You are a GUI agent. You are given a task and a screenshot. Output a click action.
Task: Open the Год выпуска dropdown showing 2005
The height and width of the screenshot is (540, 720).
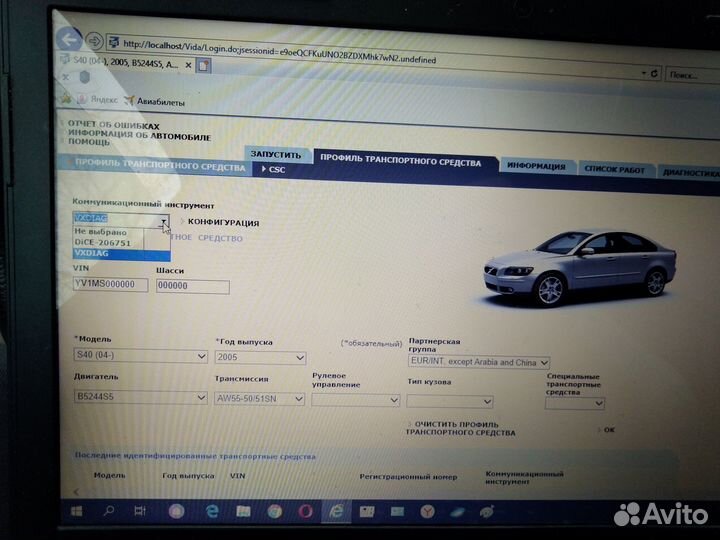click(x=260, y=358)
